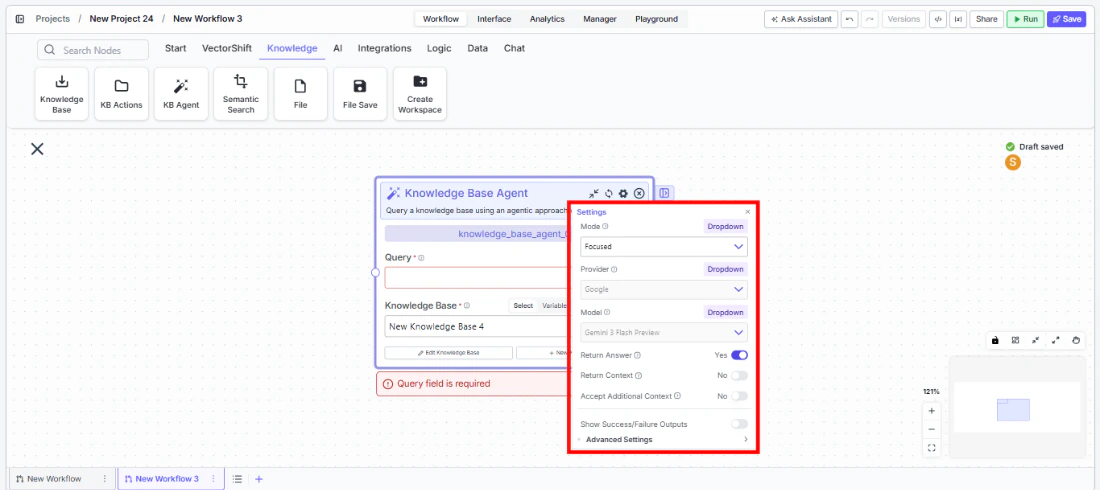Show info for the Query field
Image resolution: width=1100 pixels, height=490 pixels.
pyautogui.click(x=421, y=258)
